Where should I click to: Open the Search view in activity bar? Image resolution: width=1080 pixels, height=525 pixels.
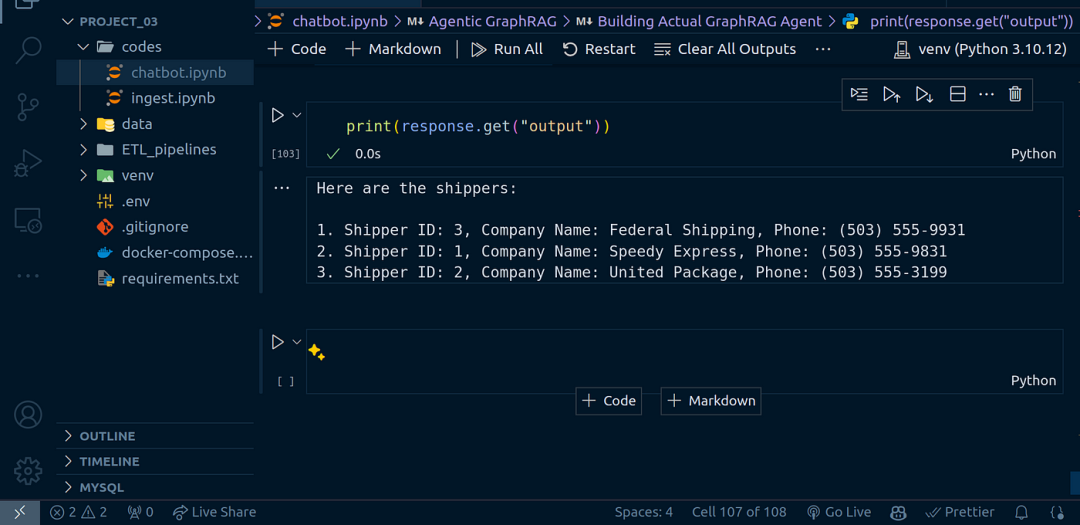coord(28,50)
